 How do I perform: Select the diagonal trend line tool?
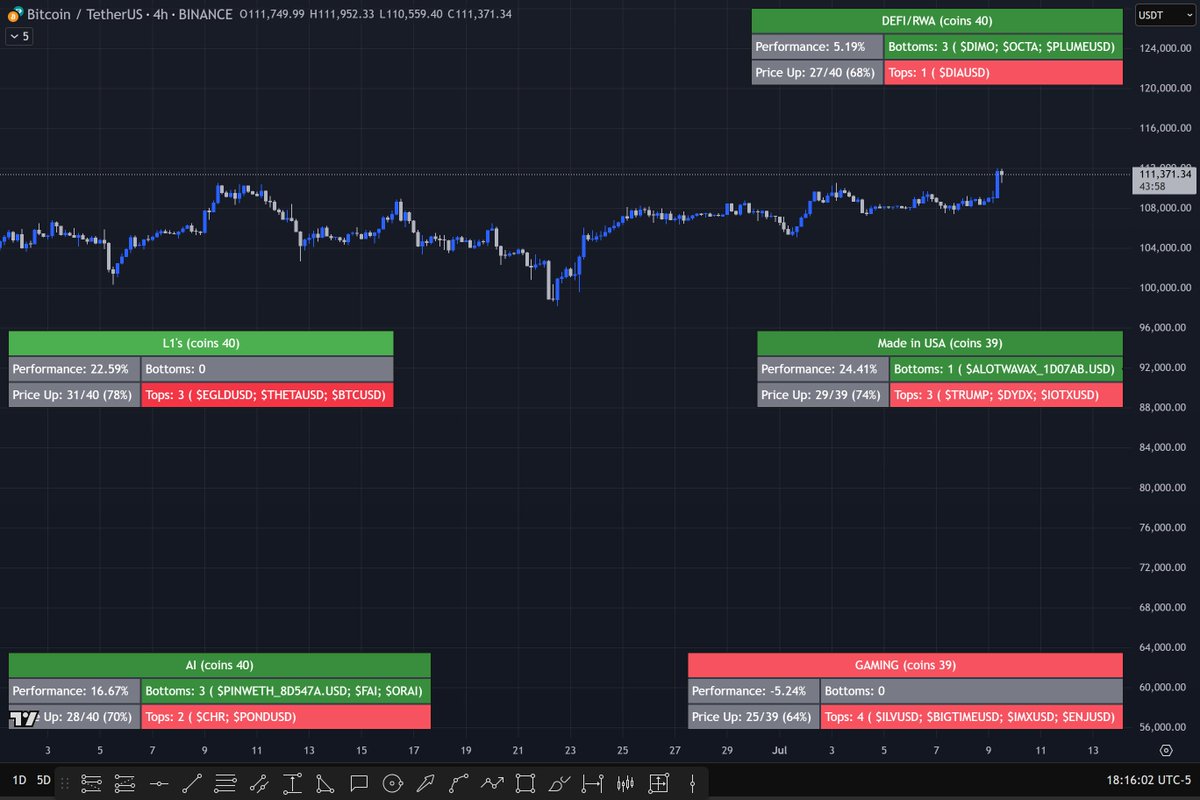[192, 783]
